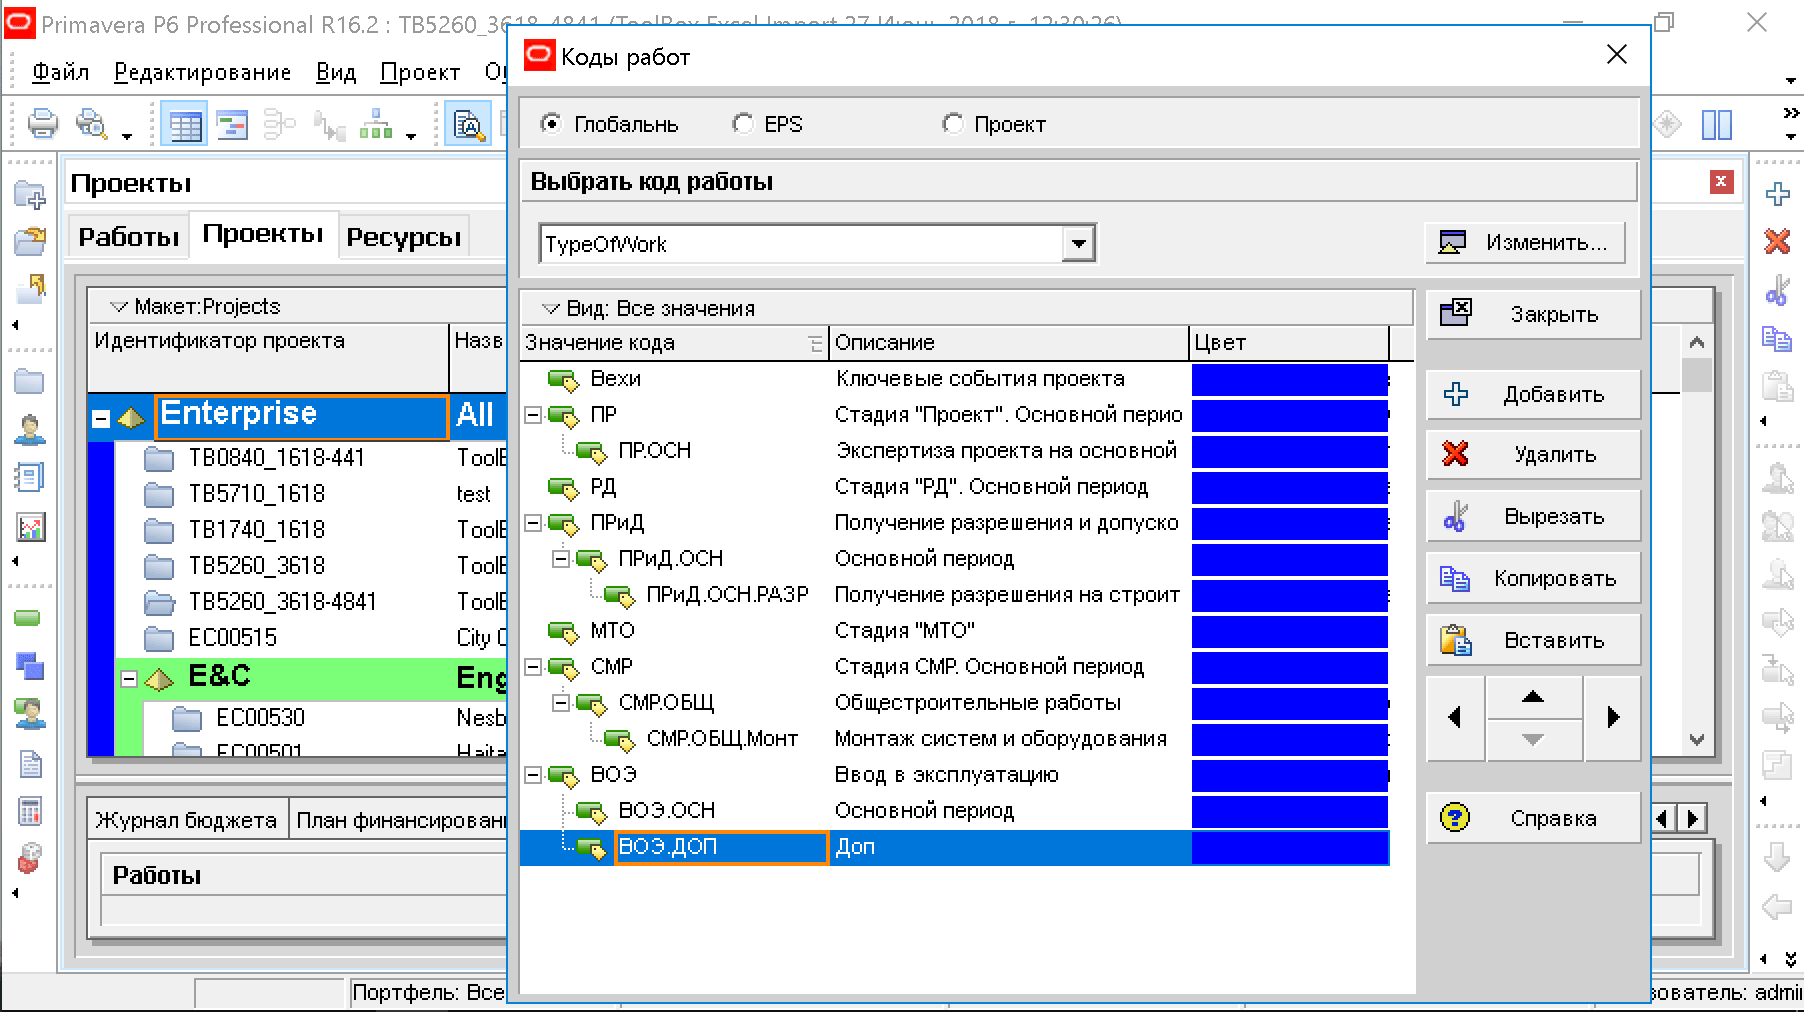Click the Print icon in the toolbar
Viewport: 1804px width, 1012px height.
pos(42,124)
